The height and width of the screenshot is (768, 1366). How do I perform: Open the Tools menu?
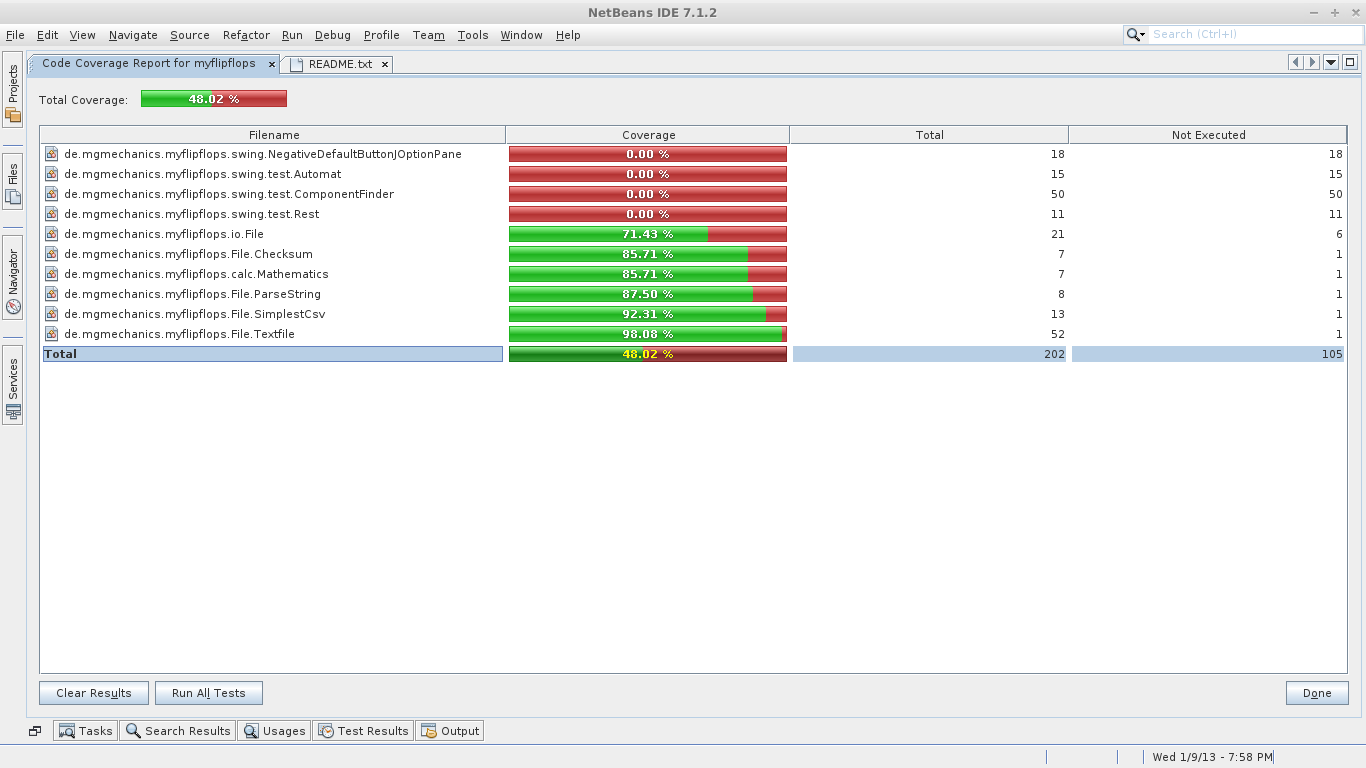point(473,35)
